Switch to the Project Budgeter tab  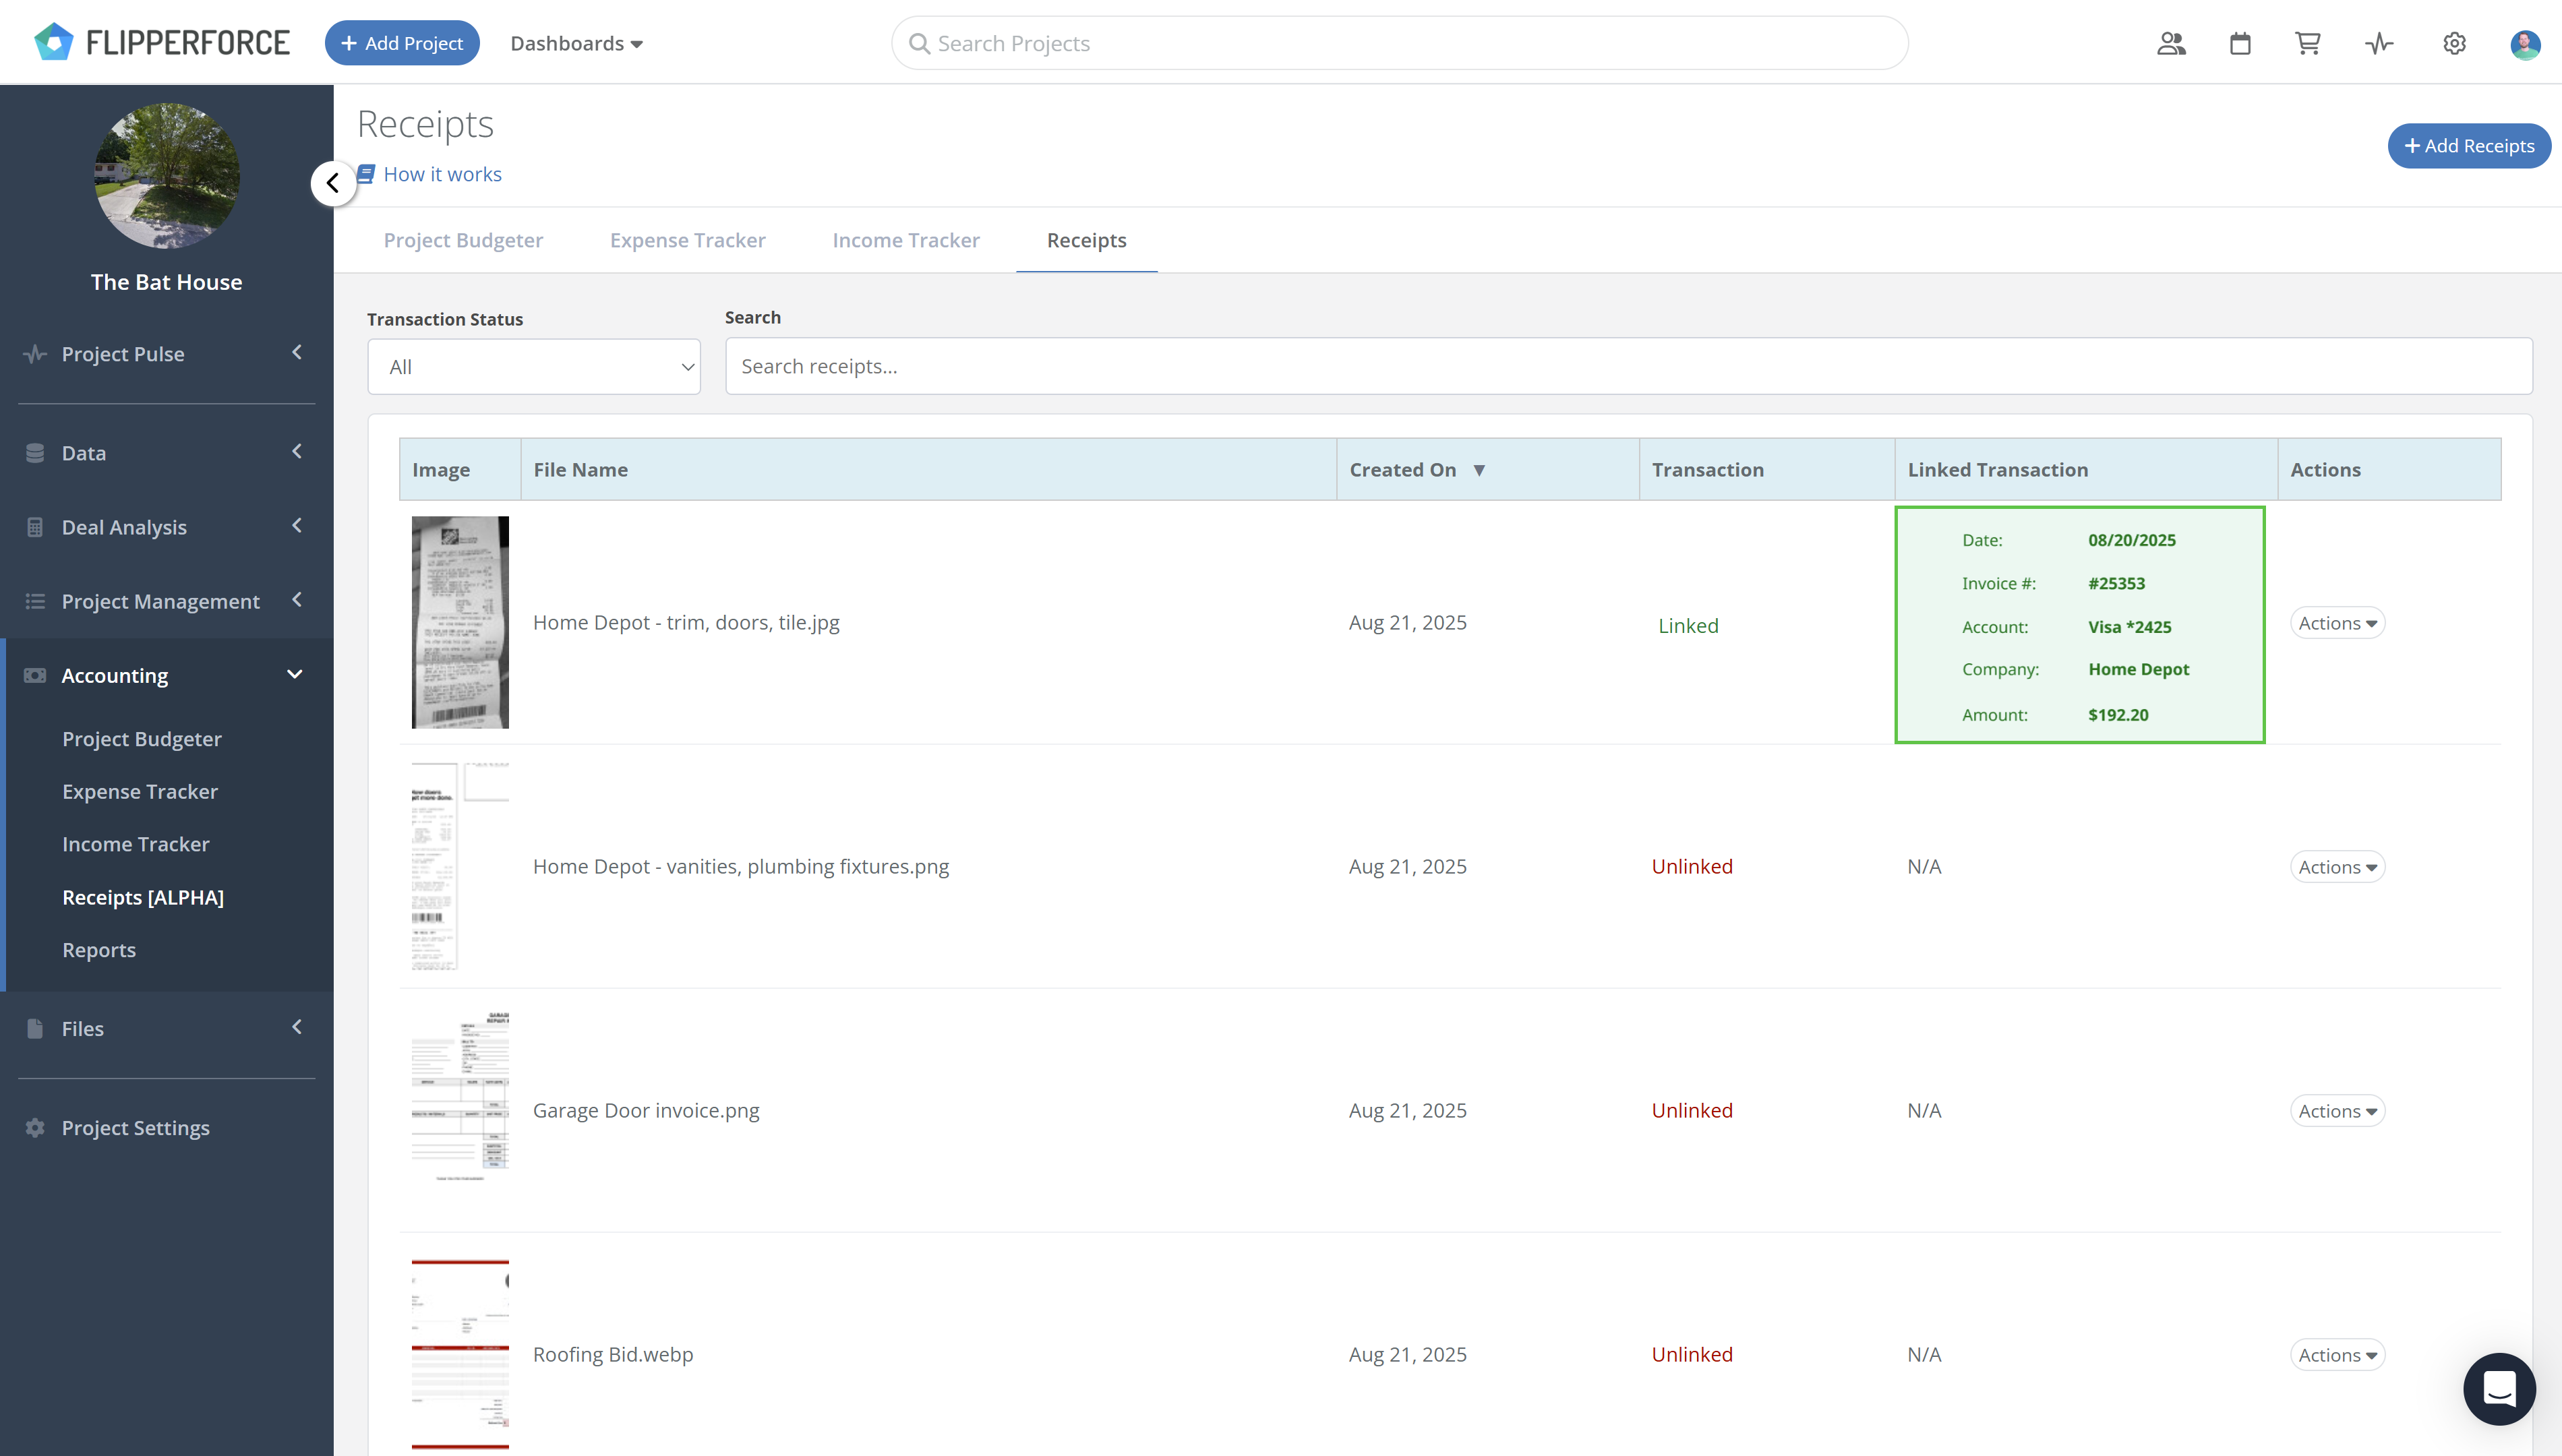coord(463,240)
